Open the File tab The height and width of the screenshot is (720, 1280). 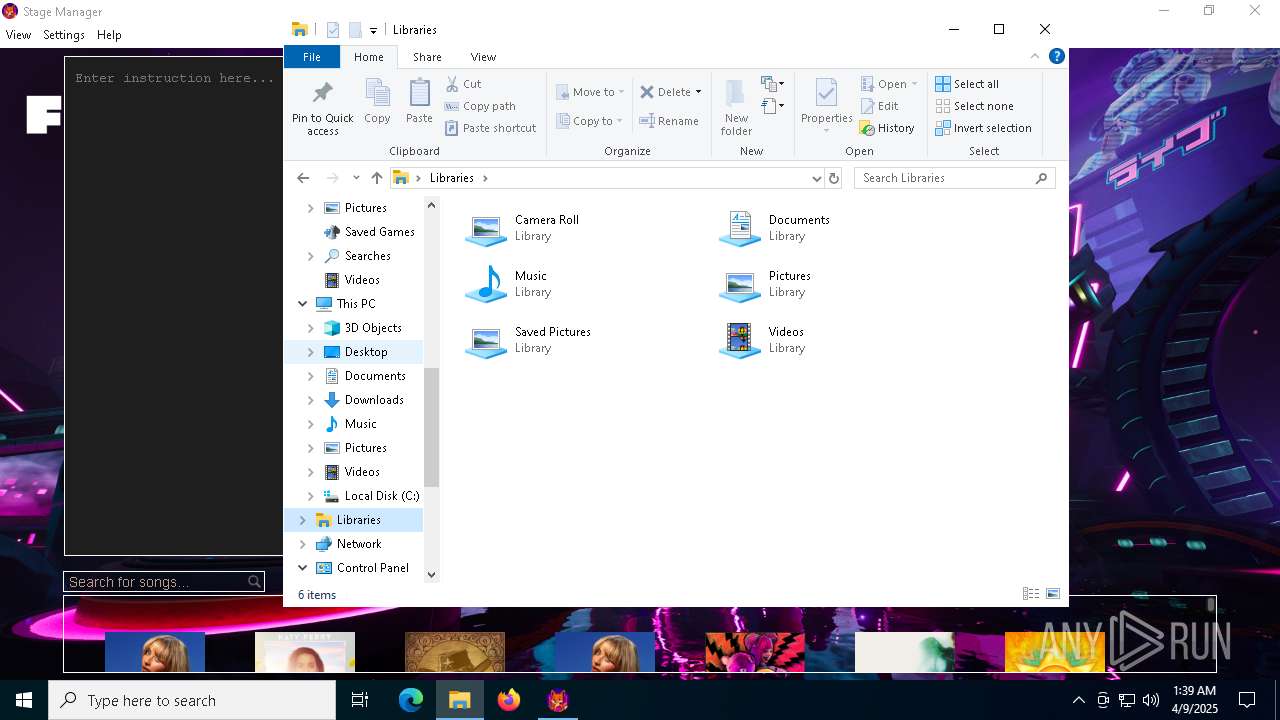tap(312, 57)
